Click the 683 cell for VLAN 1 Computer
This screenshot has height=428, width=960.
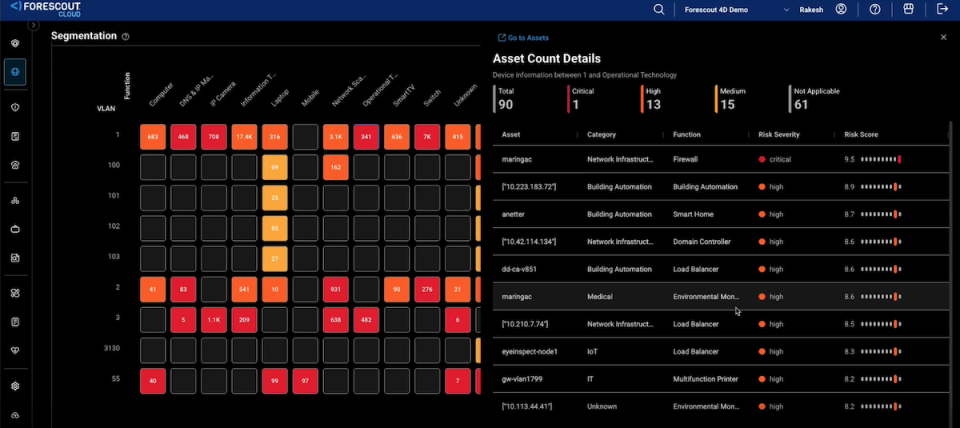pyautogui.click(x=153, y=136)
